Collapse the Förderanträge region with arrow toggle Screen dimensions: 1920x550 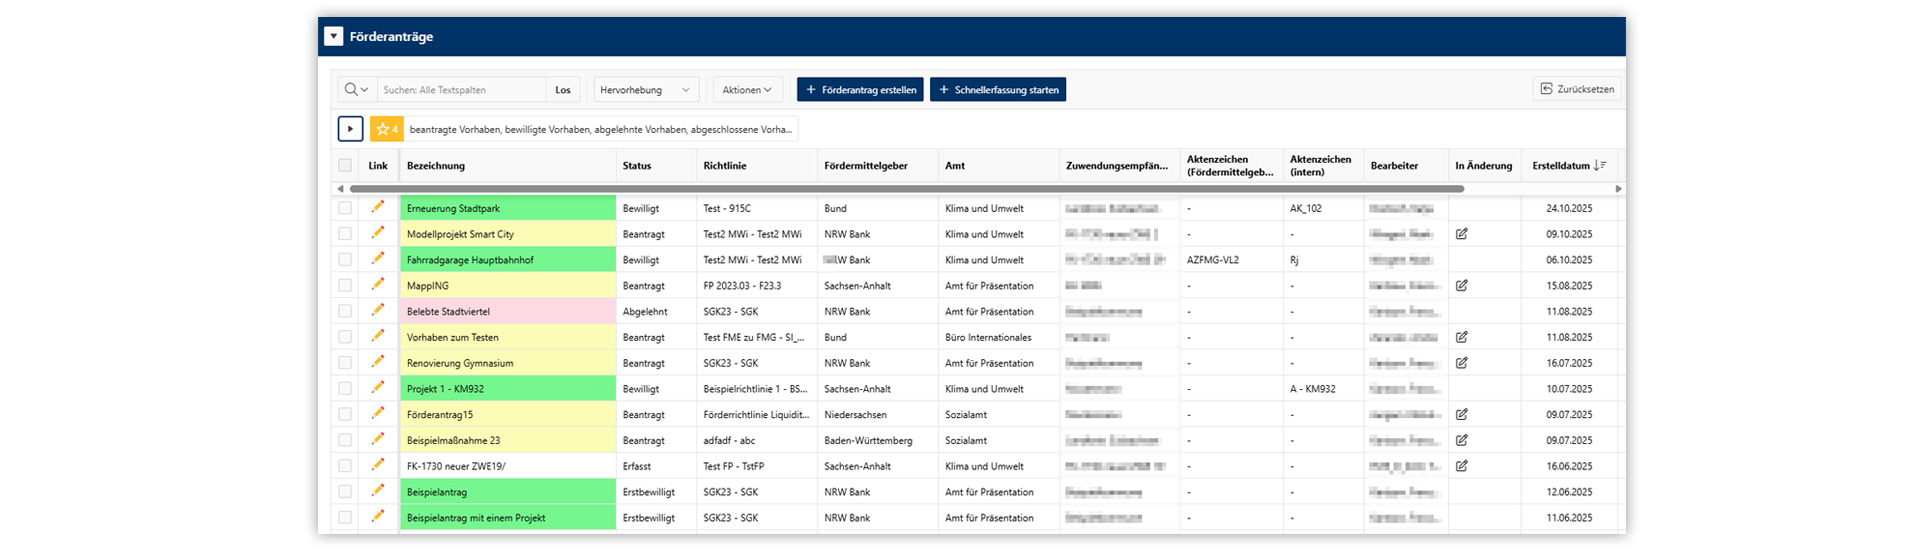coord(334,37)
